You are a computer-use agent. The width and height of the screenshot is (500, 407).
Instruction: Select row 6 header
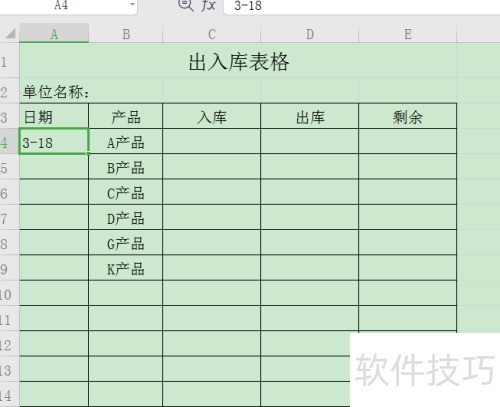9,192
